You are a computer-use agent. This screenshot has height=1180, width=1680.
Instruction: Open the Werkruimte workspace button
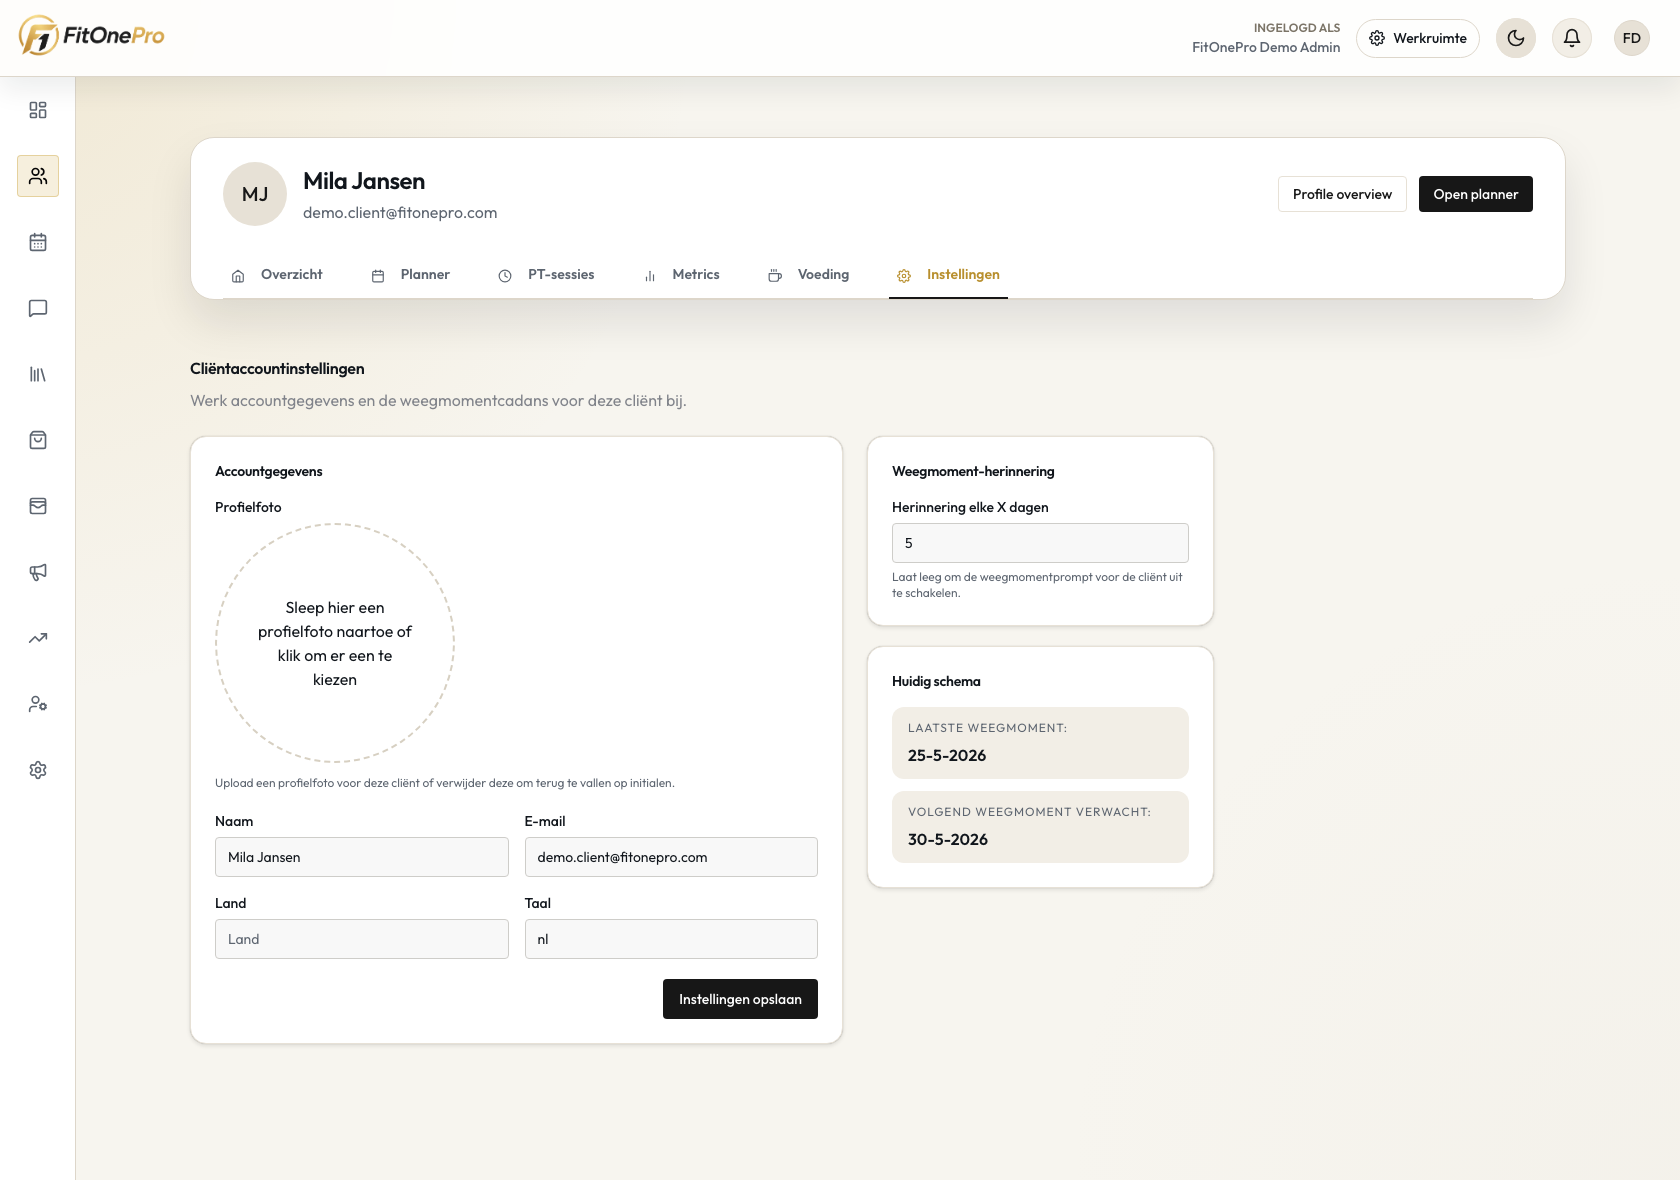pos(1418,38)
